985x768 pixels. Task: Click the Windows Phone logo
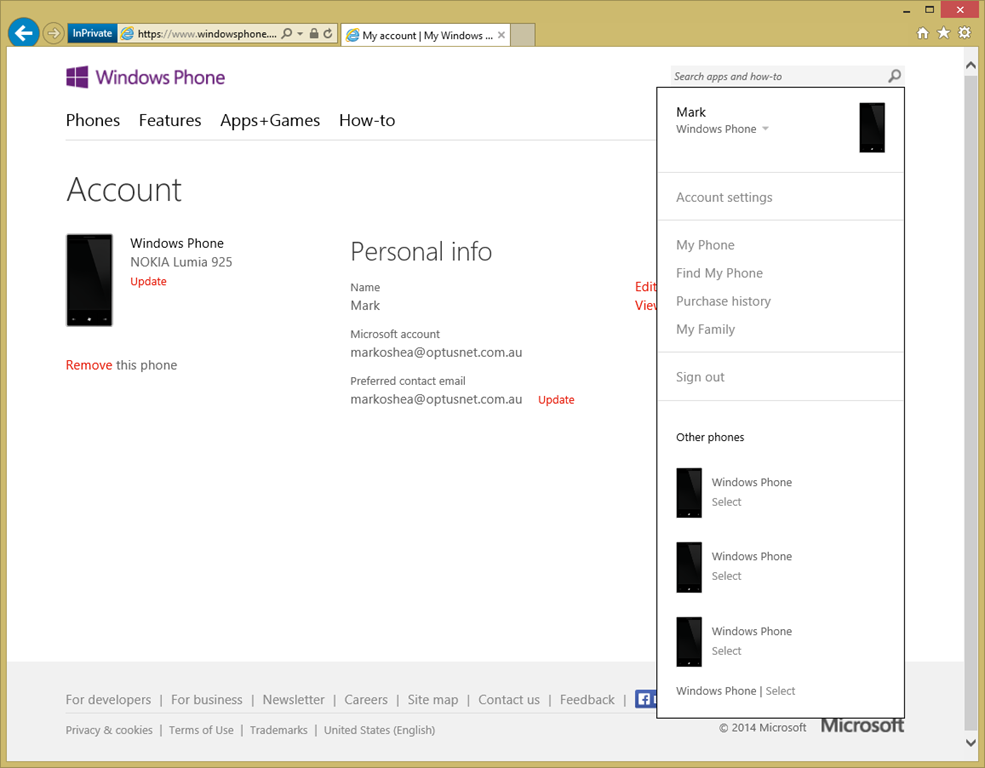(x=146, y=77)
